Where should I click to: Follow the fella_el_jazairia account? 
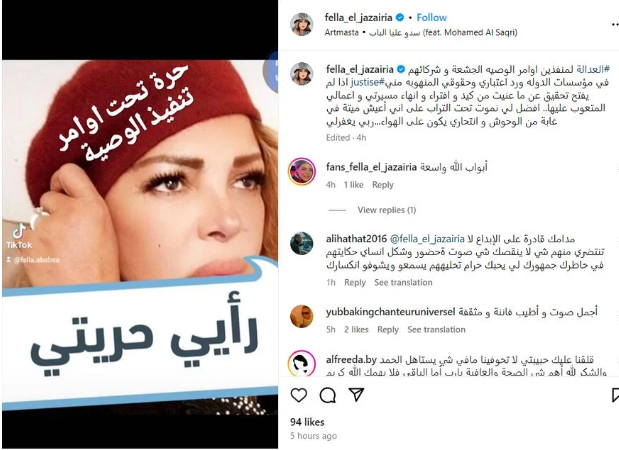431,17
